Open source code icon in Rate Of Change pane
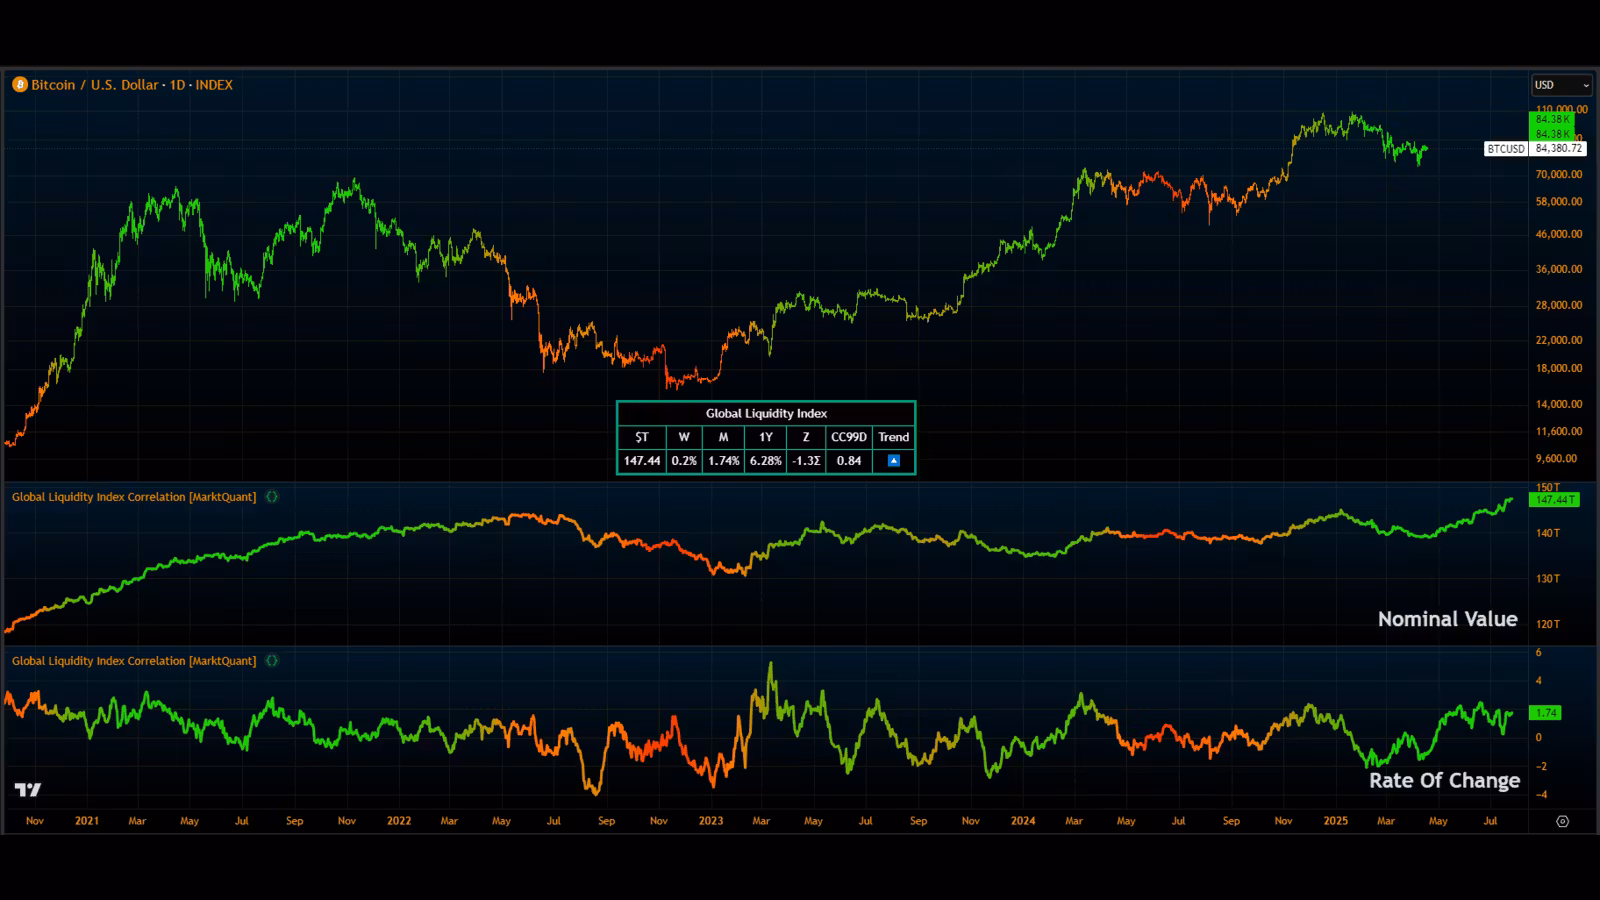The width and height of the screenshot is (1600, 900). [x=272, y=661]
